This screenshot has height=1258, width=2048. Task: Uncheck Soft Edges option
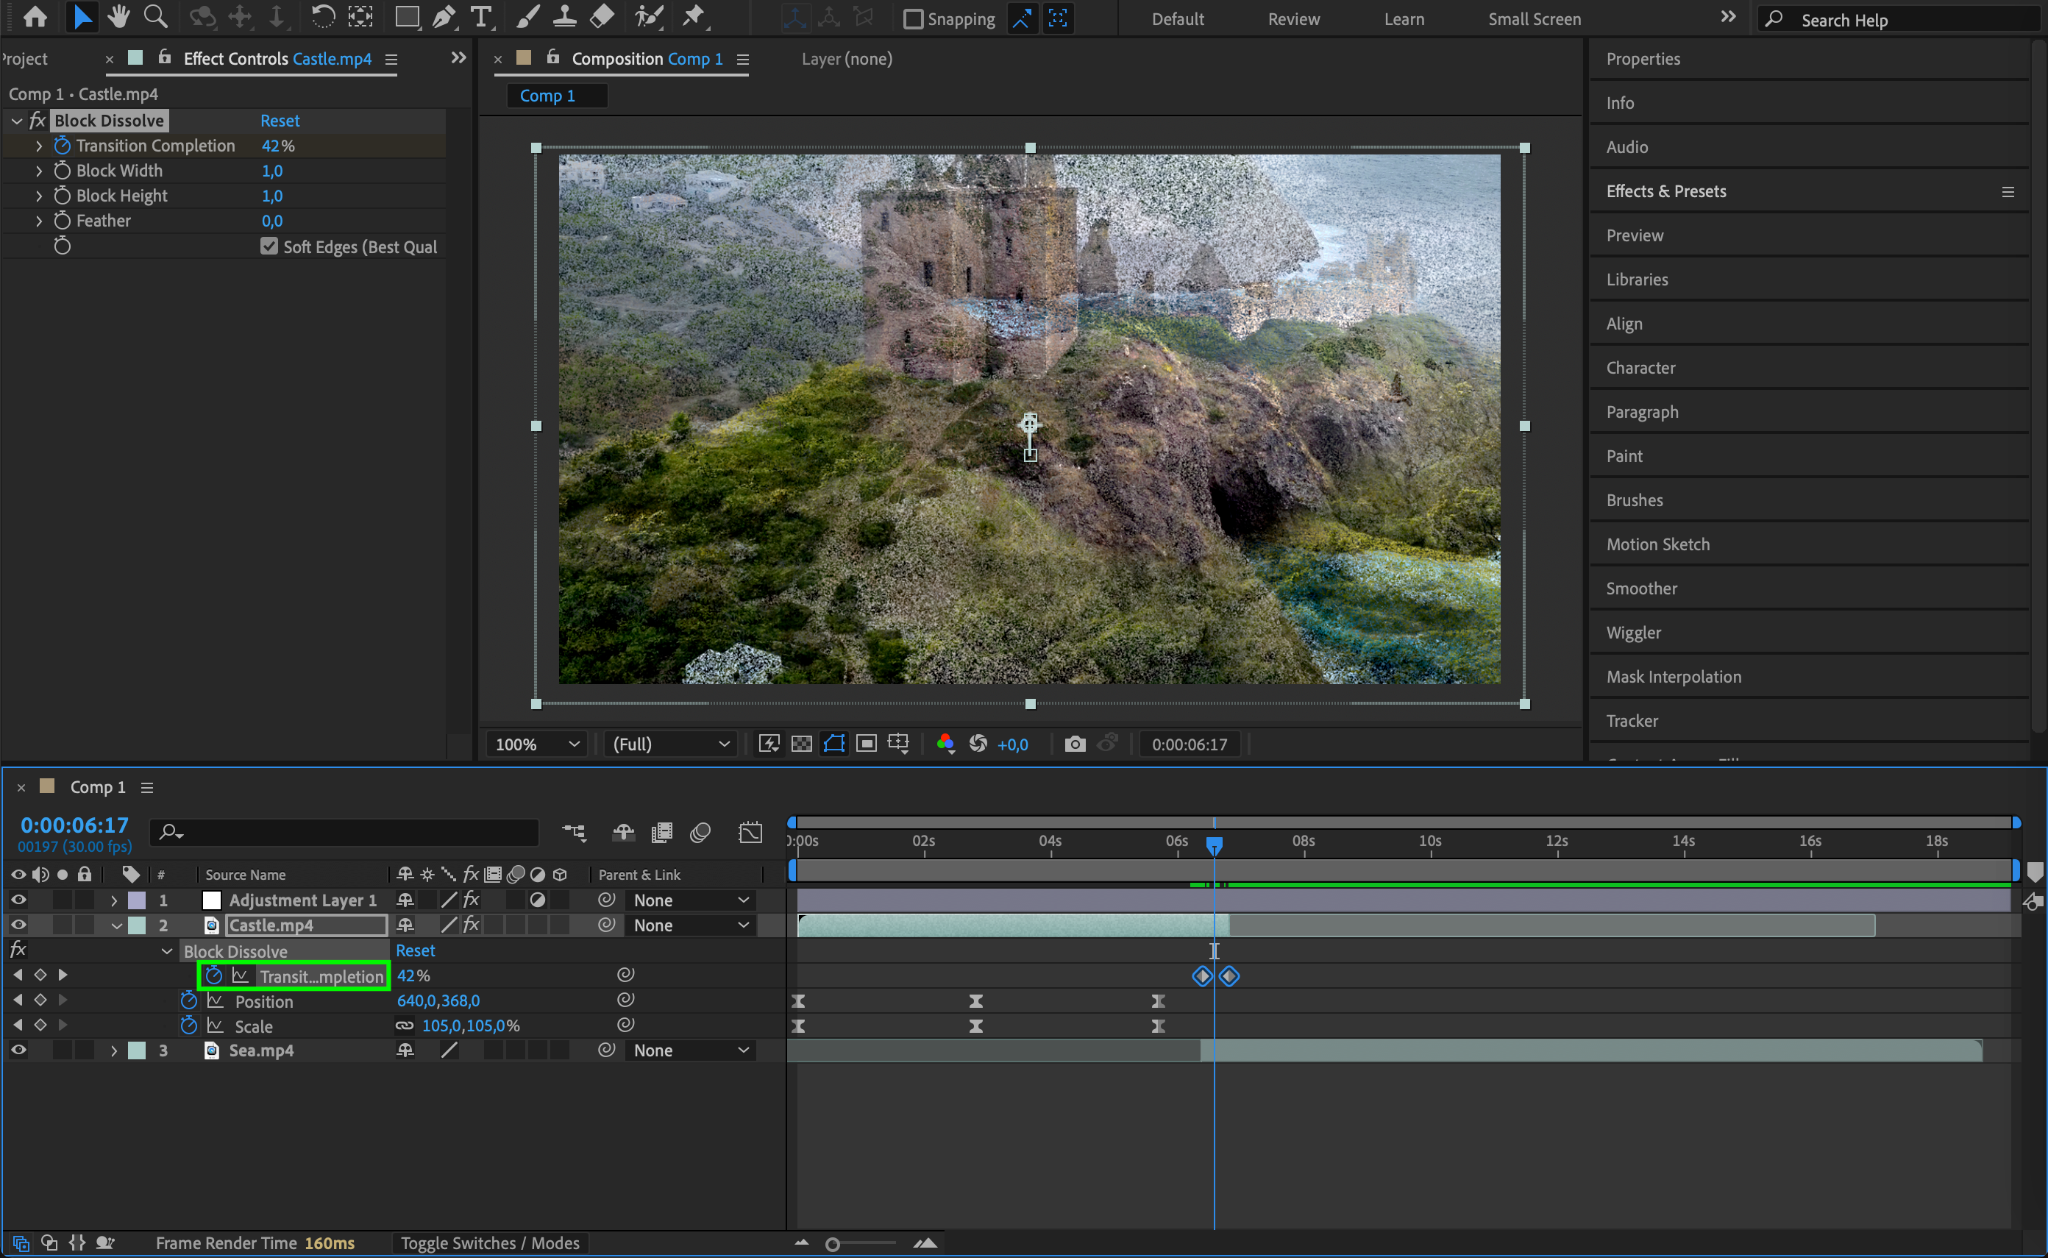[x=269, y=246]
